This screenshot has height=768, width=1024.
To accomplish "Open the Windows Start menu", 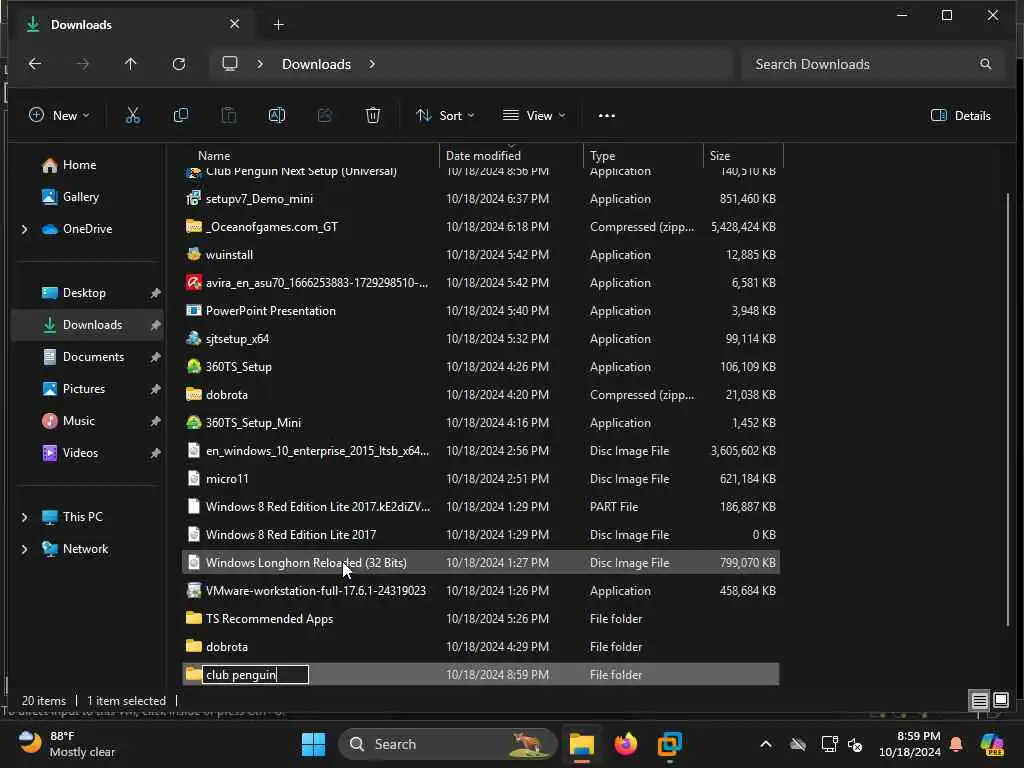I will (313, 744).
